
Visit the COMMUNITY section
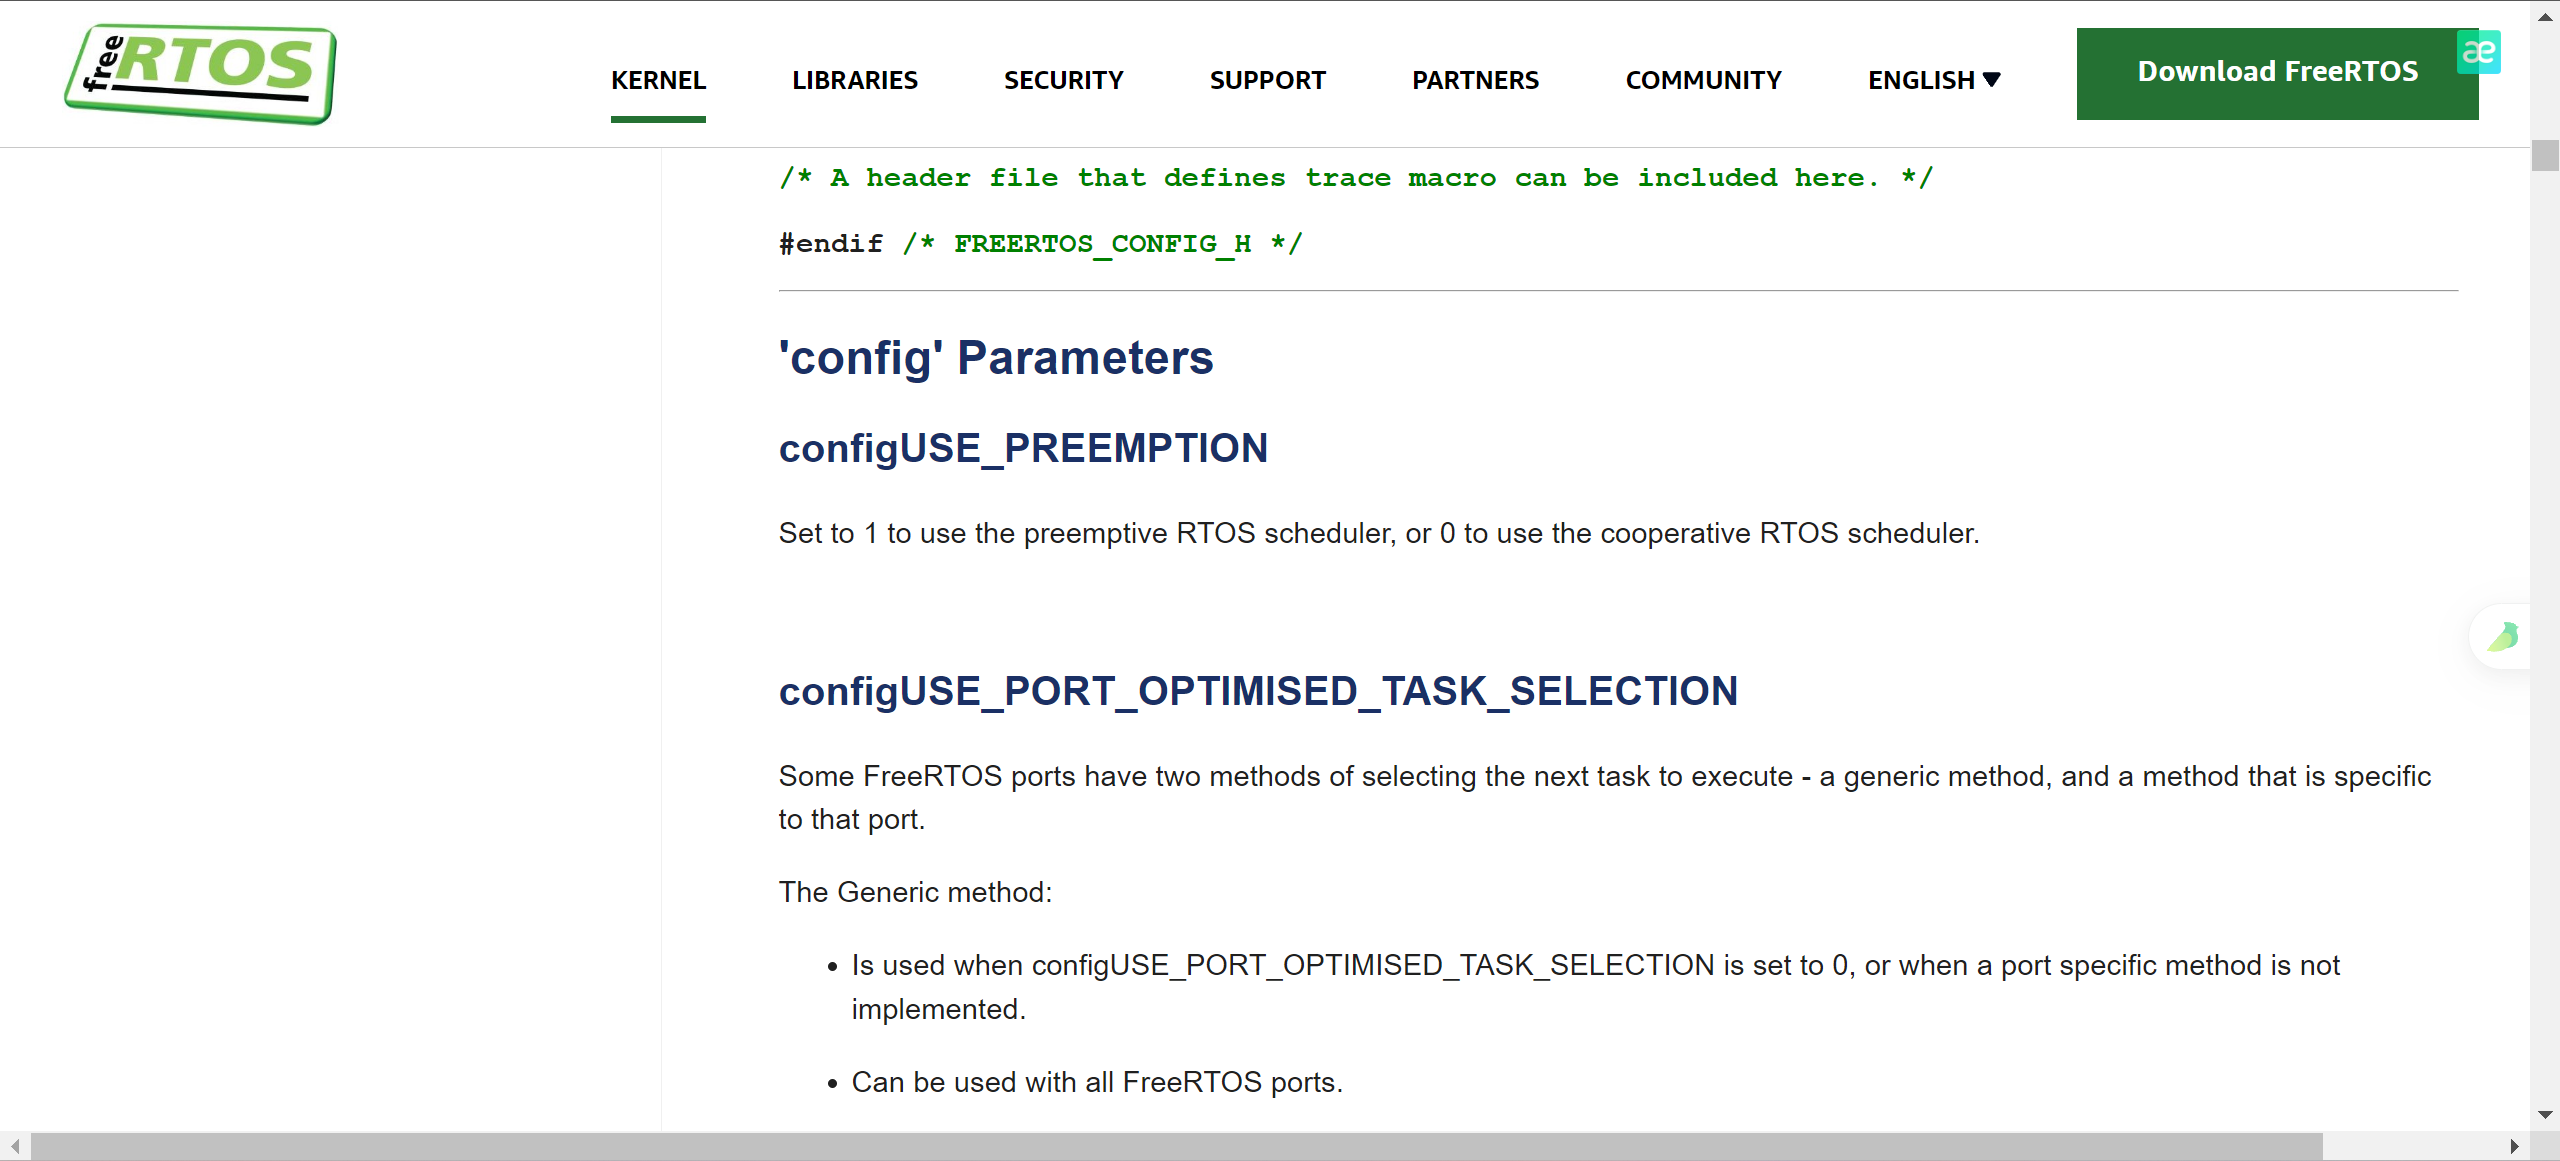pyautogui.click(x=1703, y=79)
